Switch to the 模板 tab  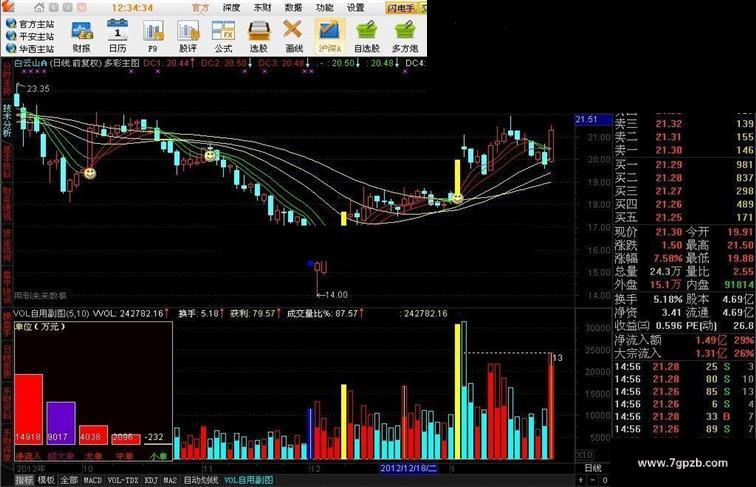pos(46,480)
